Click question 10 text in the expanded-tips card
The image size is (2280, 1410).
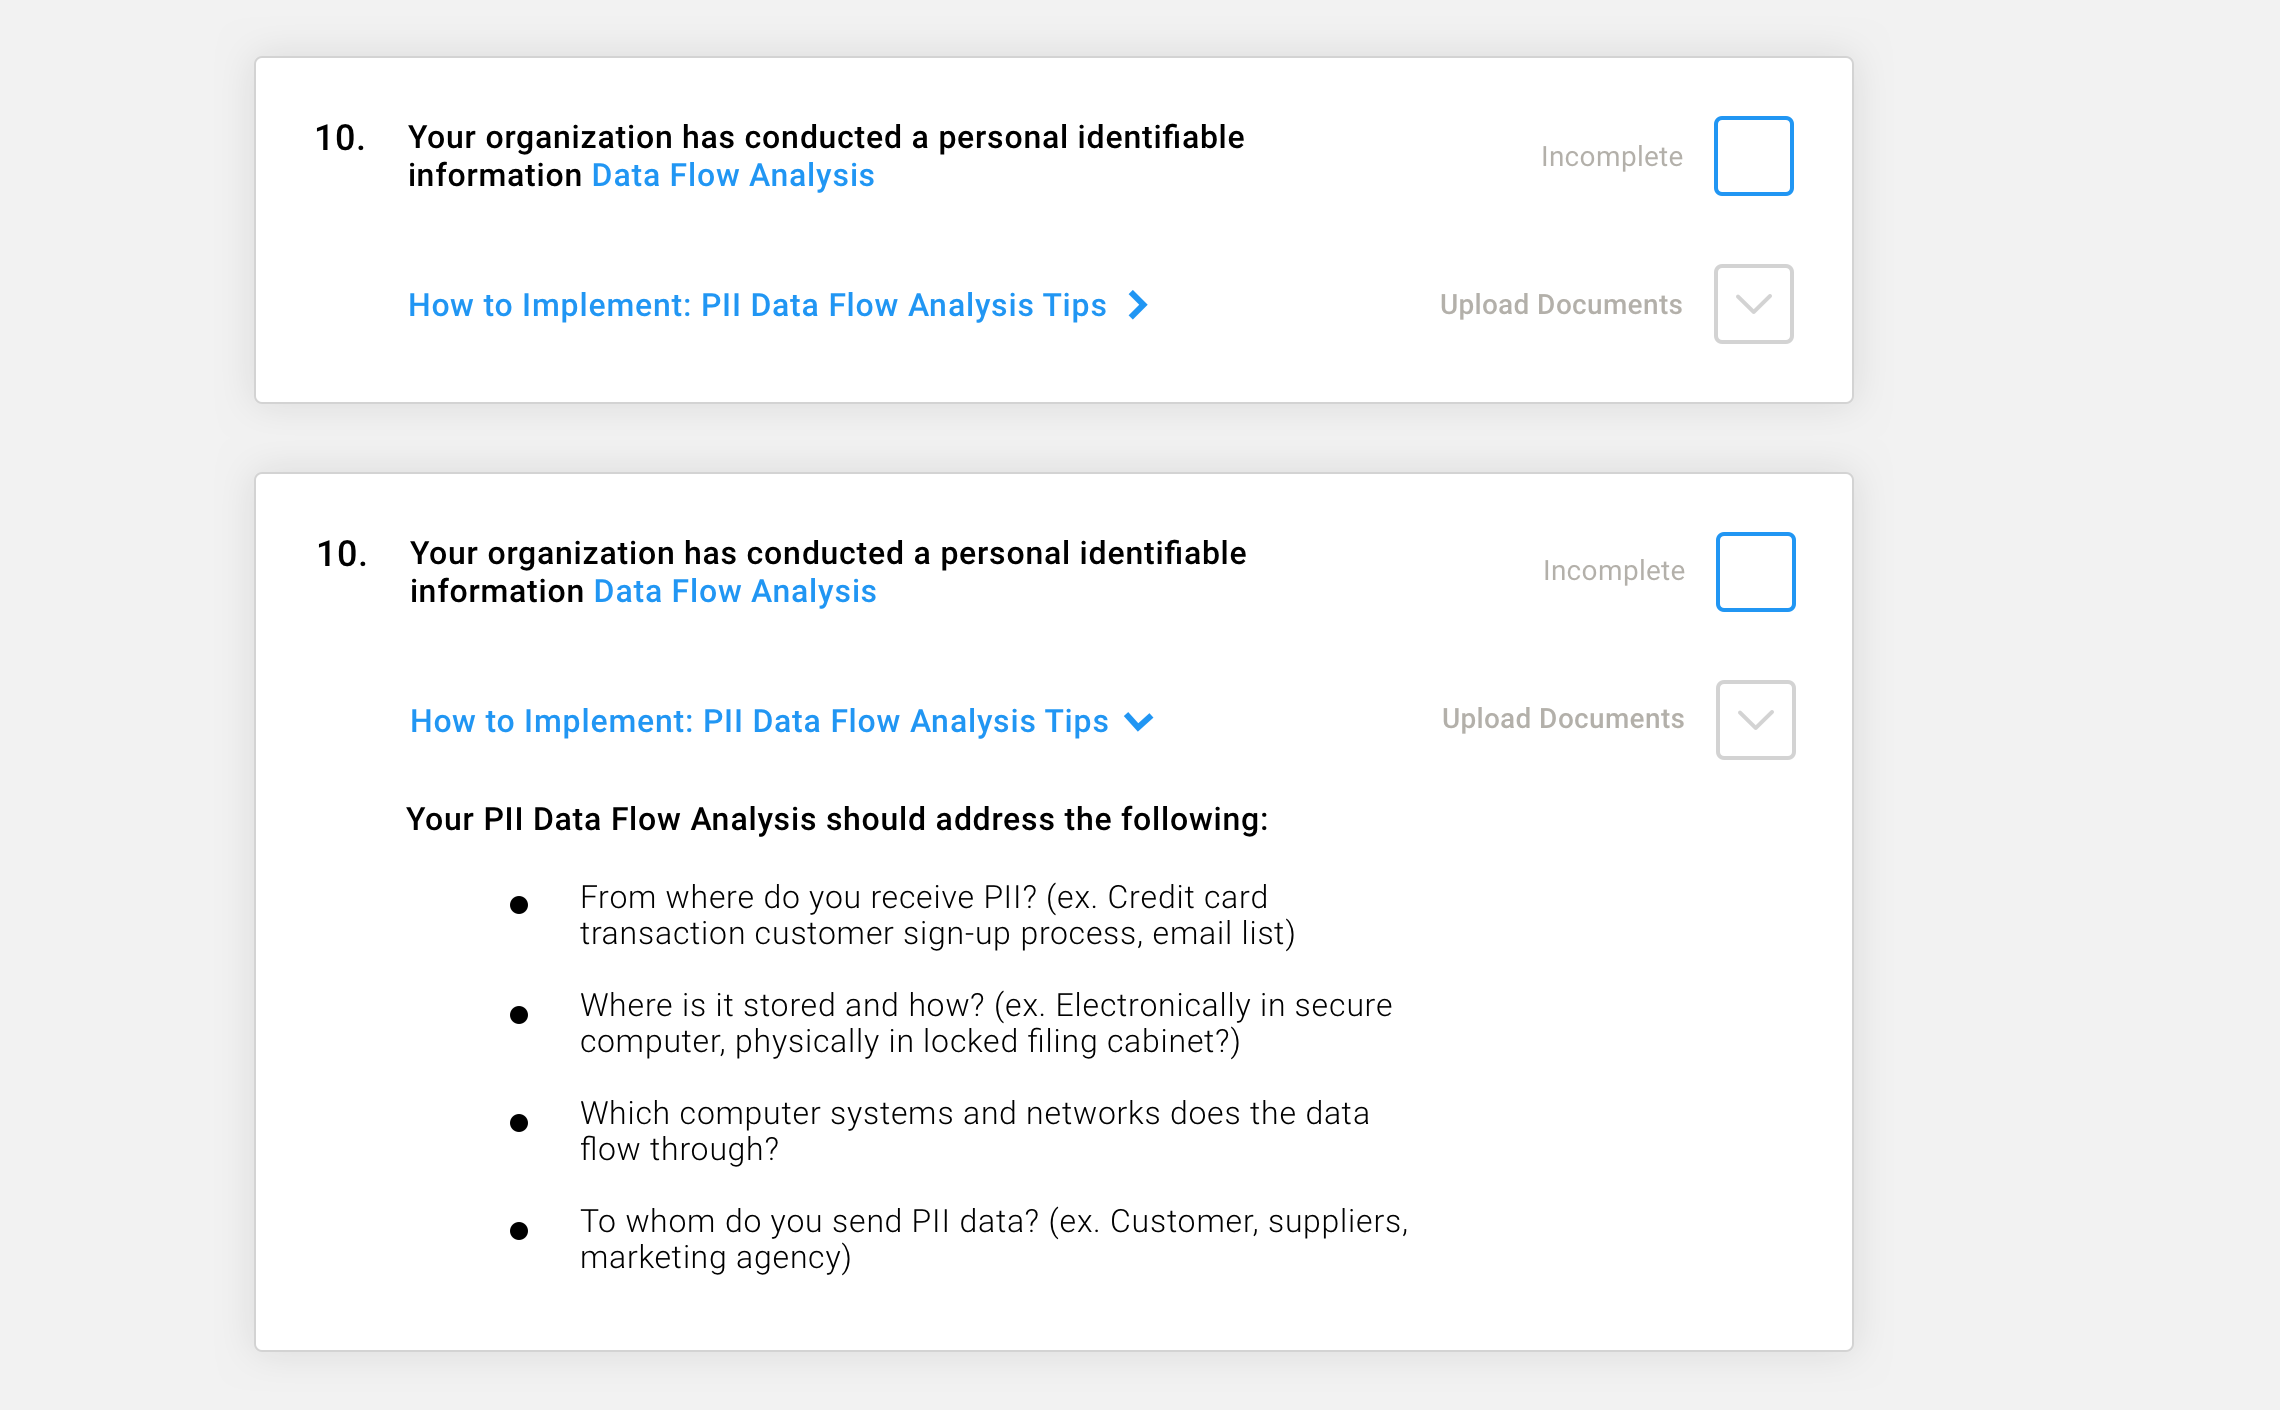(828, 572)
